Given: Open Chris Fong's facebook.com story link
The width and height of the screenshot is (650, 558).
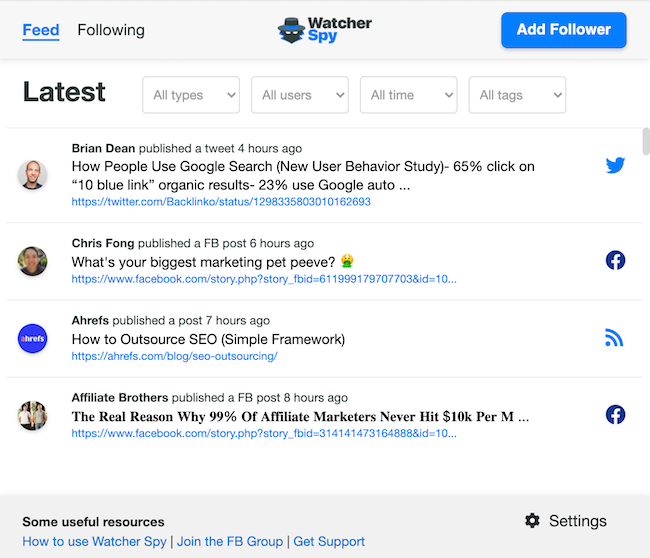Looking at the screenshot, I should pos(264,279).
